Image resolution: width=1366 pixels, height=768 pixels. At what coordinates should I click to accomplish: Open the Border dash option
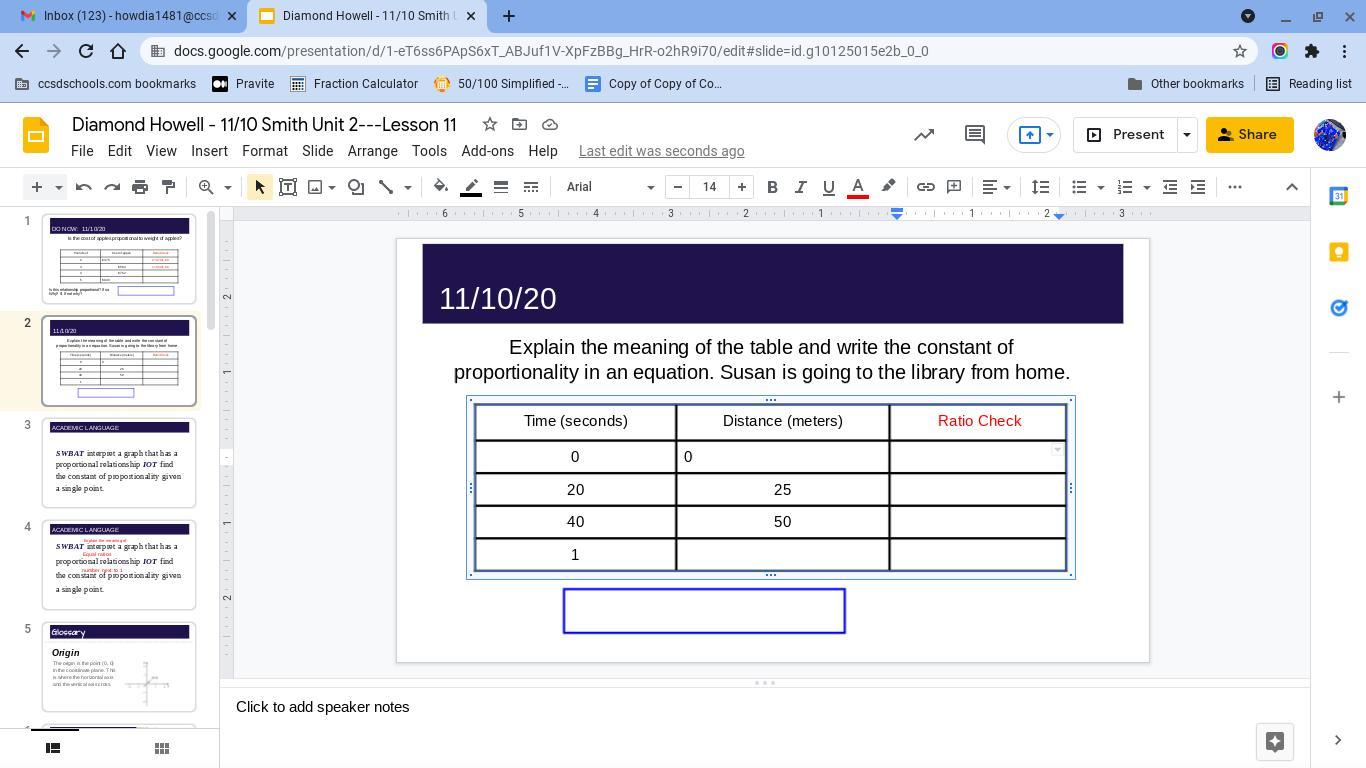531,187
